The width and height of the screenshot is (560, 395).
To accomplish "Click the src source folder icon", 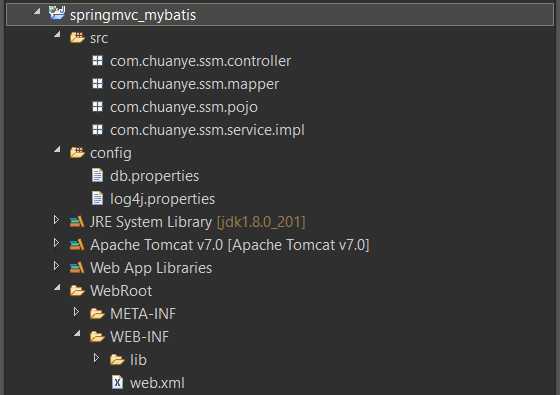I will pos(77,38).
